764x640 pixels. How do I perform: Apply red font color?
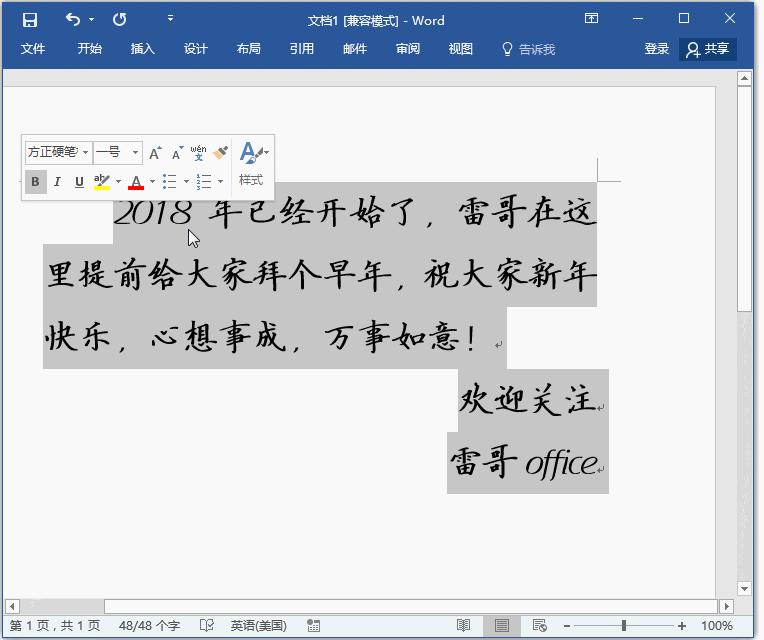click(x=136, y=182)
